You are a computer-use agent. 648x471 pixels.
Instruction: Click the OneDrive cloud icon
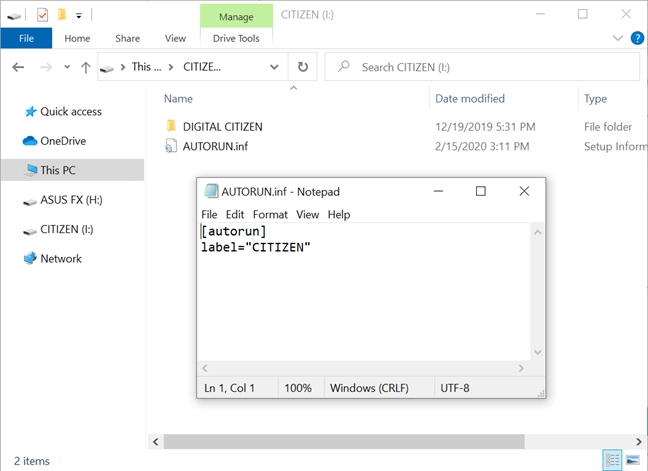[x=30, y=141]
